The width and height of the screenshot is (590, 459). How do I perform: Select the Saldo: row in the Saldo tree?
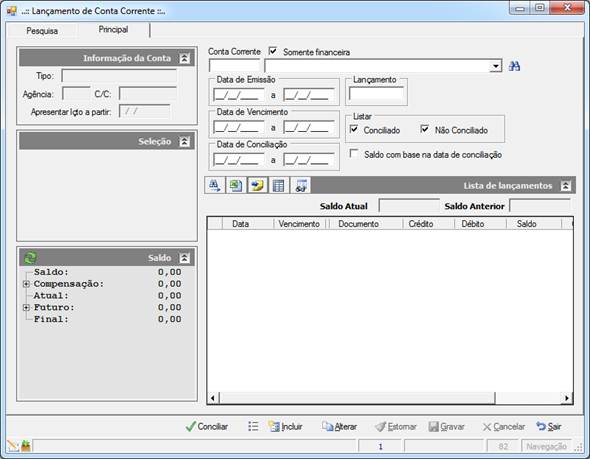pyautogui.click(x=107, y=272)
